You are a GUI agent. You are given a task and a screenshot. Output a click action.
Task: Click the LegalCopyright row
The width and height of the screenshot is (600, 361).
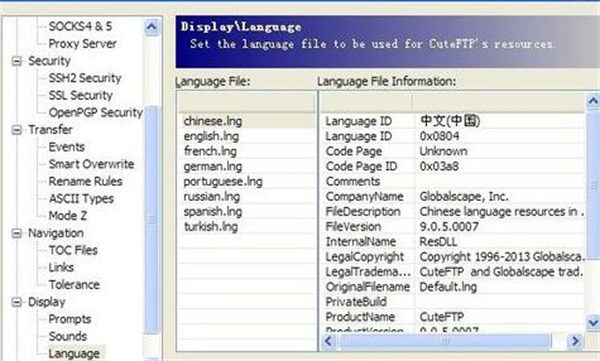[x=453, y=257]
